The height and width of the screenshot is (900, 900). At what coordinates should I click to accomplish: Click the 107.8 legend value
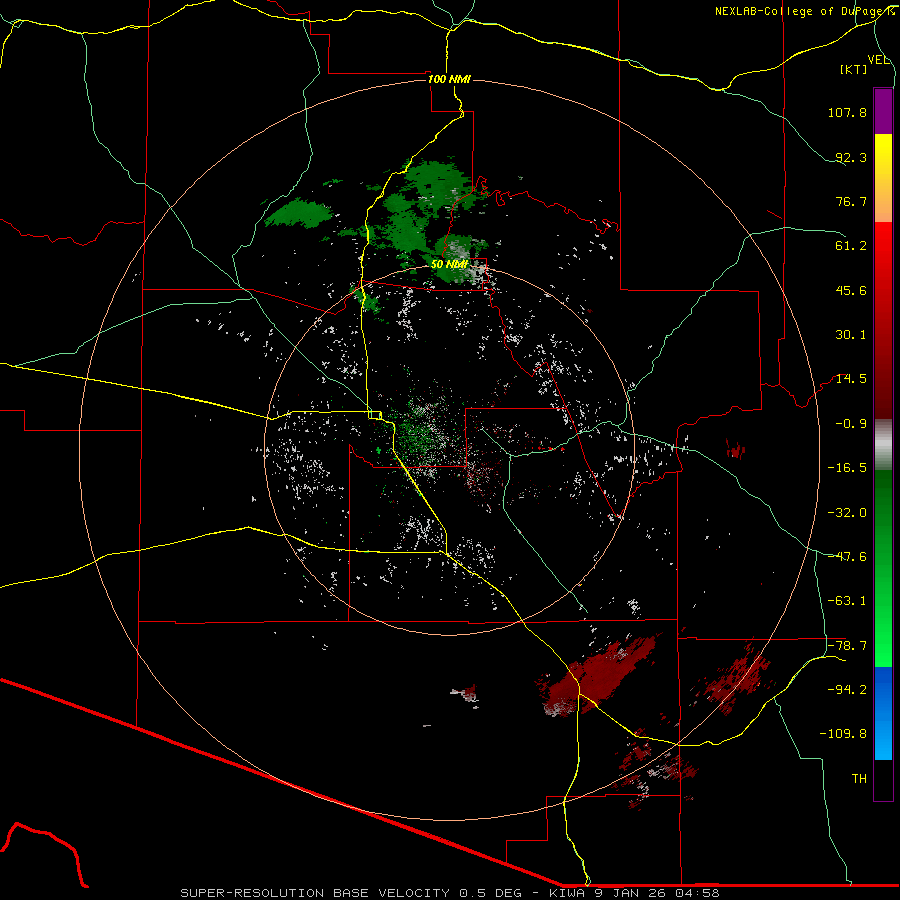847,112
